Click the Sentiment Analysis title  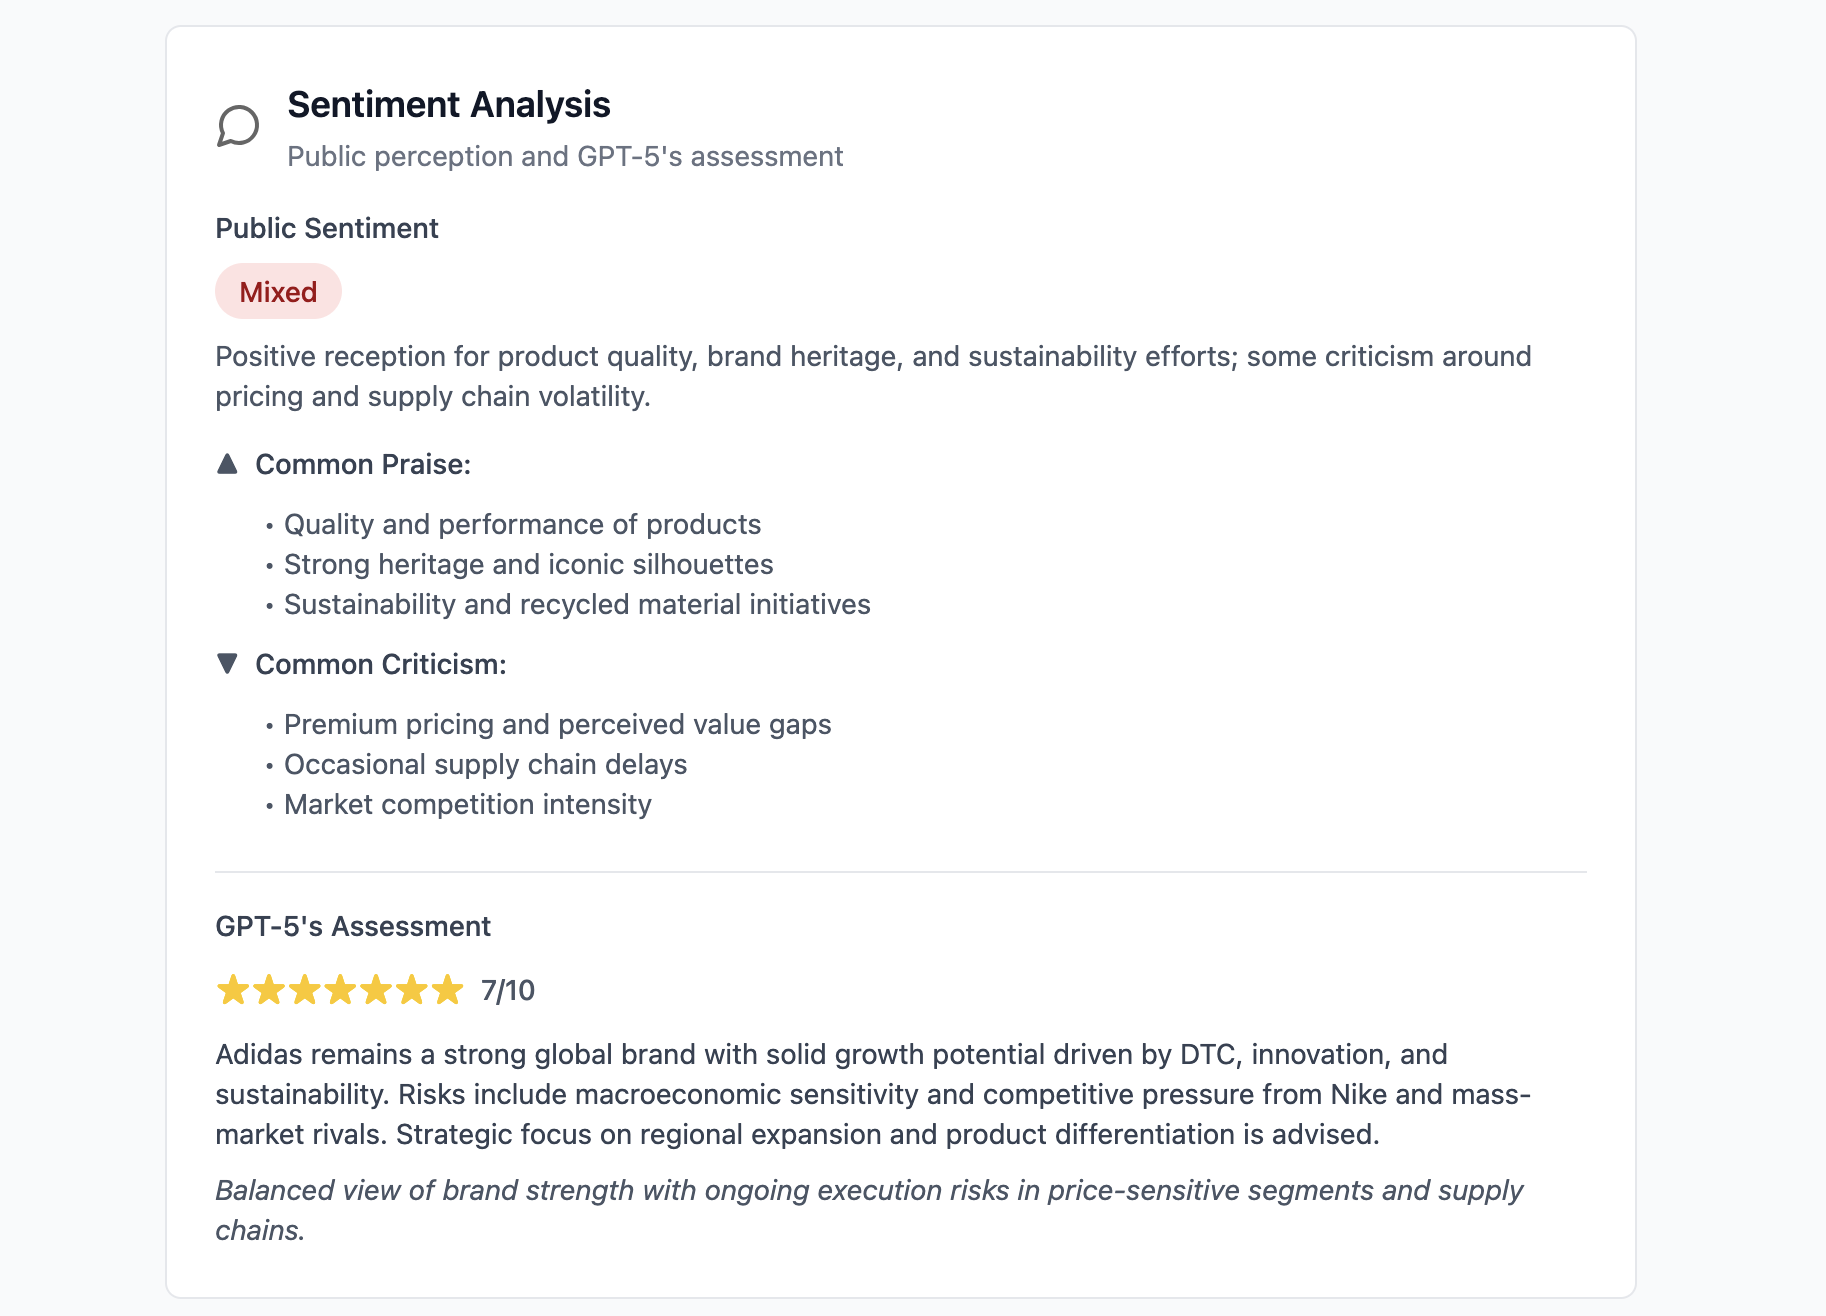pyautogui.click(x=449, y=104)
